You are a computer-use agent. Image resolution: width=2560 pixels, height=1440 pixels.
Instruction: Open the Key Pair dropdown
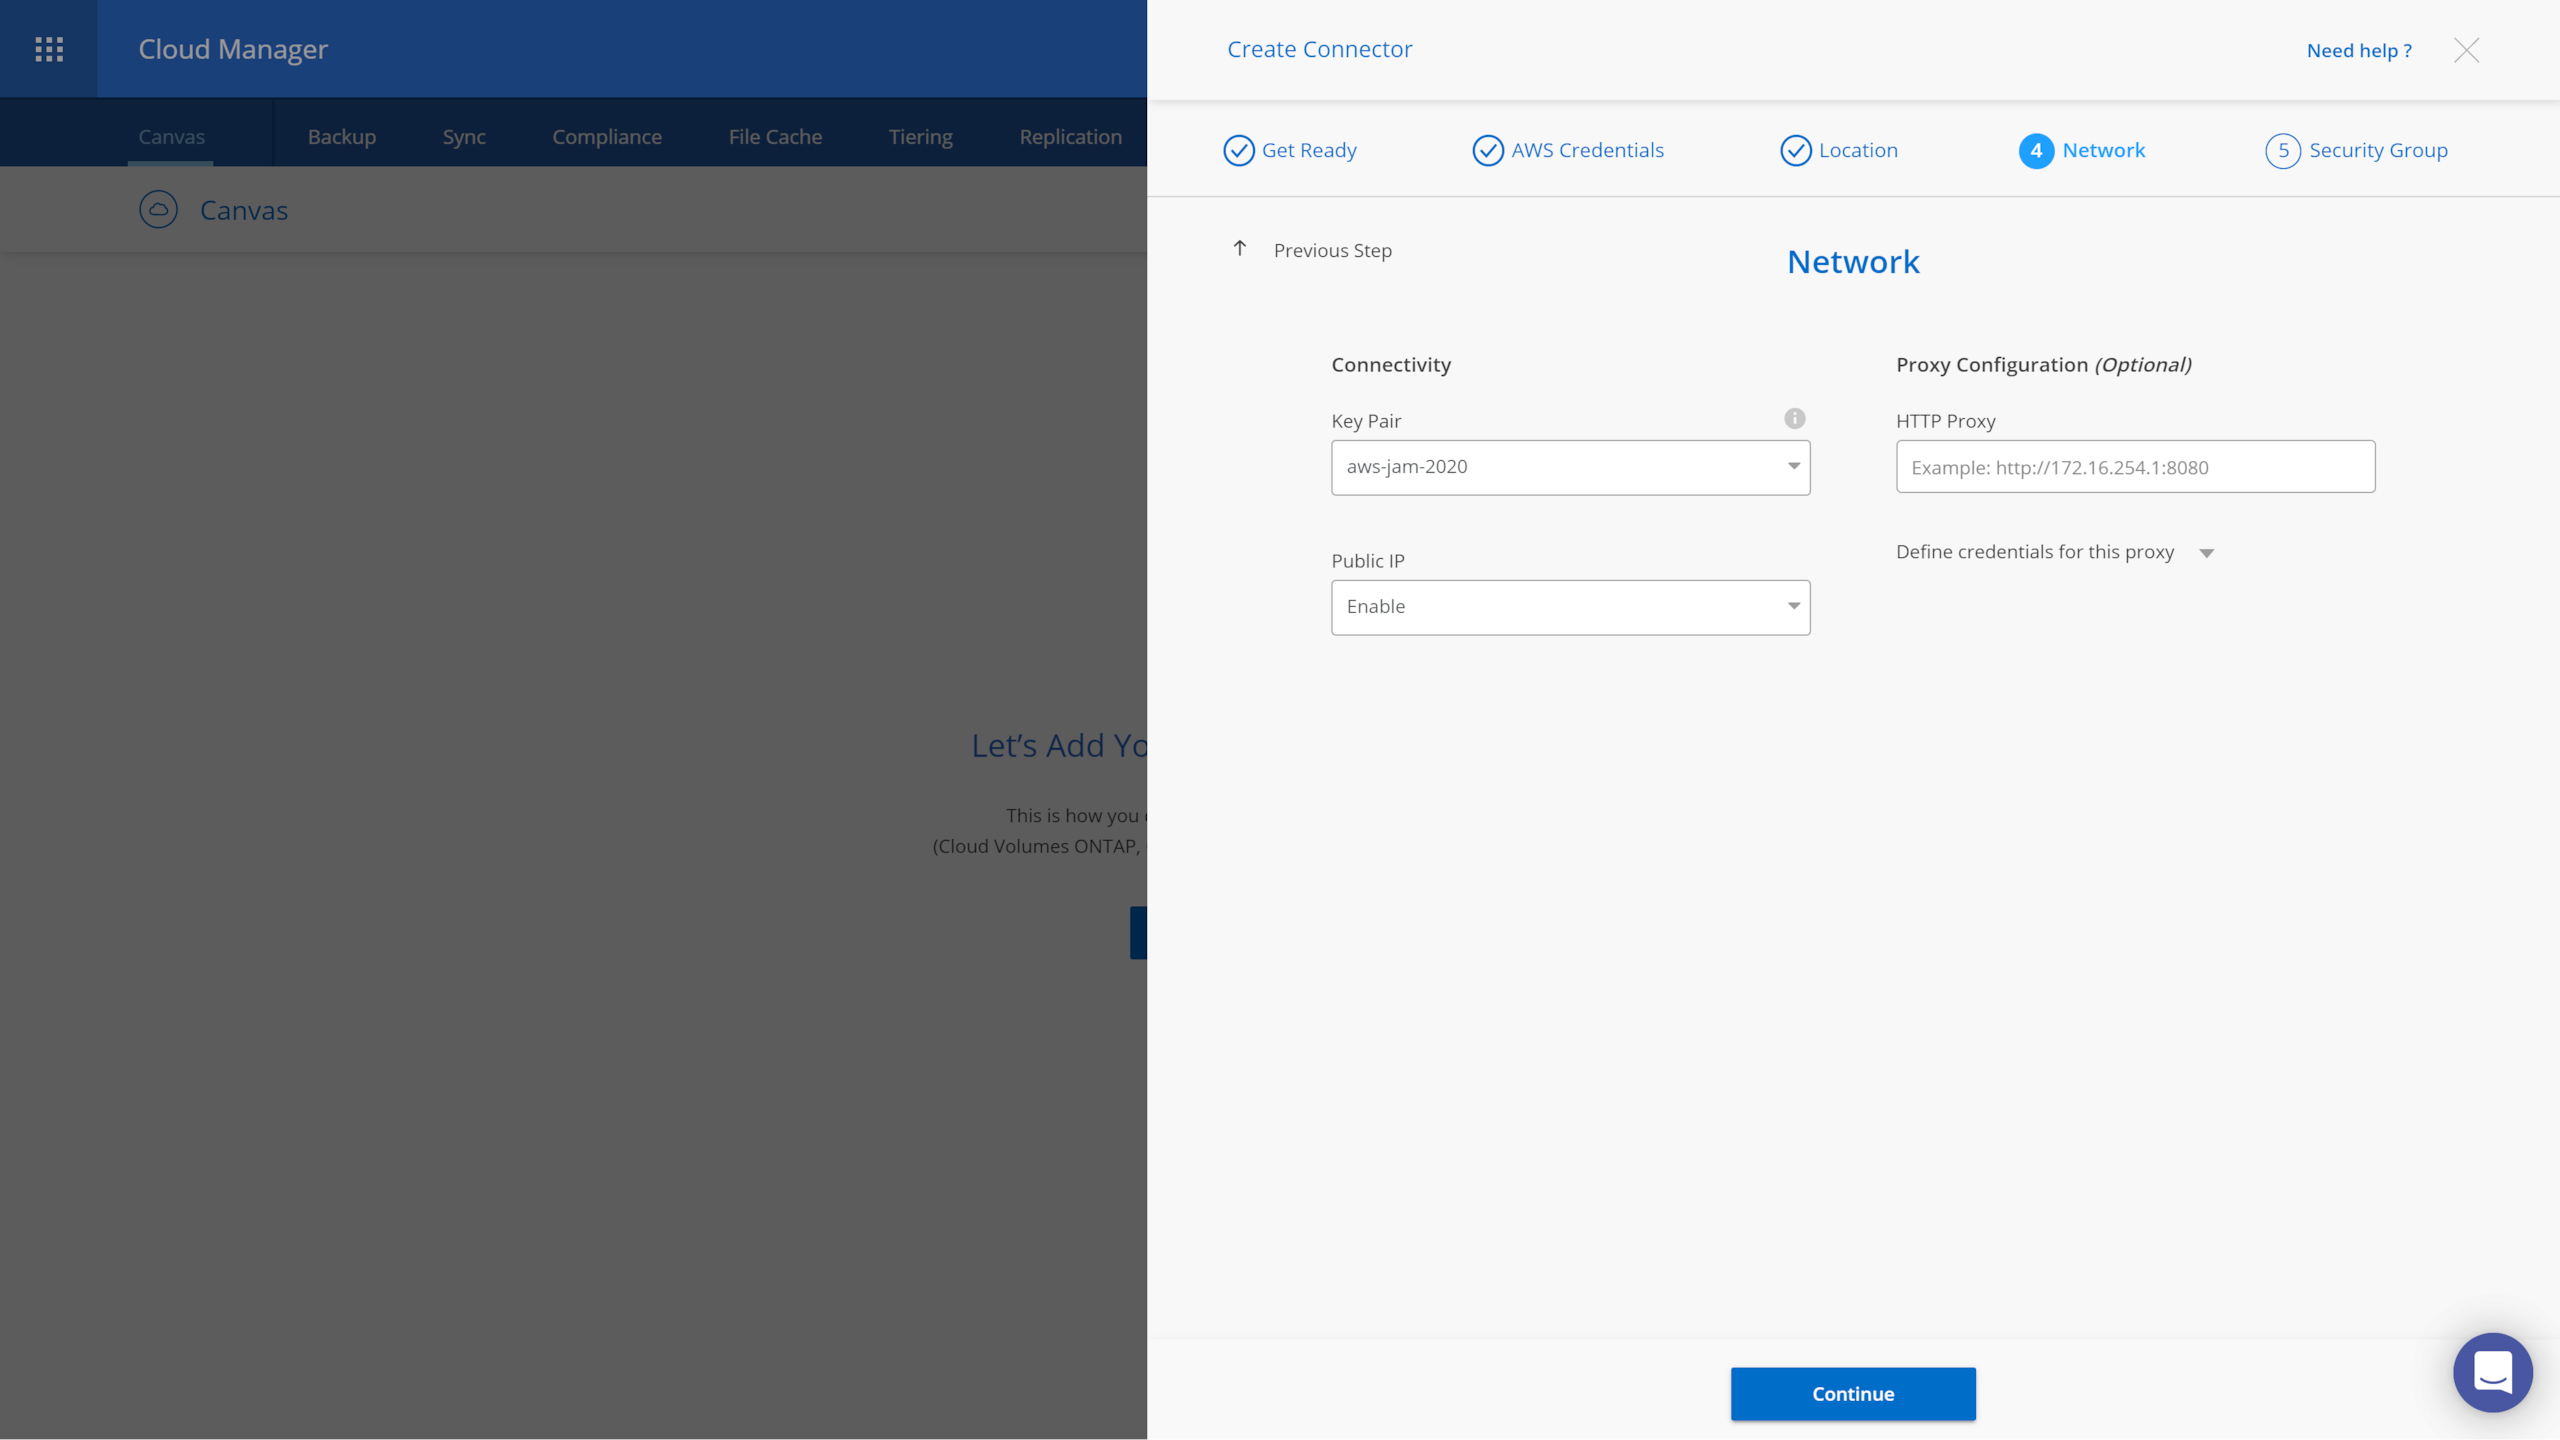pos(1570,467)
